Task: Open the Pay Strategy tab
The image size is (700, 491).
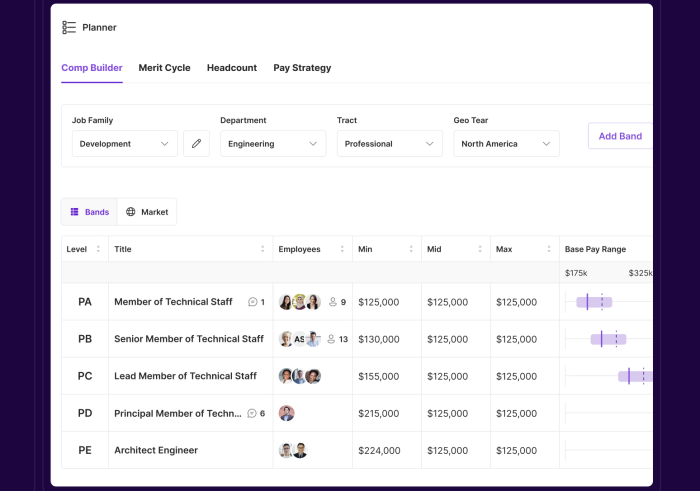Action: [302, 68]
